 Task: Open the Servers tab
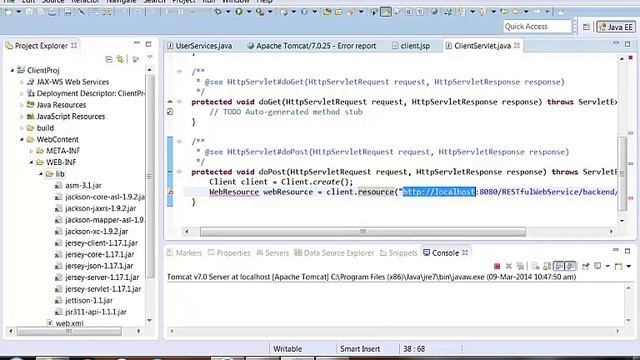pos(273,253)
